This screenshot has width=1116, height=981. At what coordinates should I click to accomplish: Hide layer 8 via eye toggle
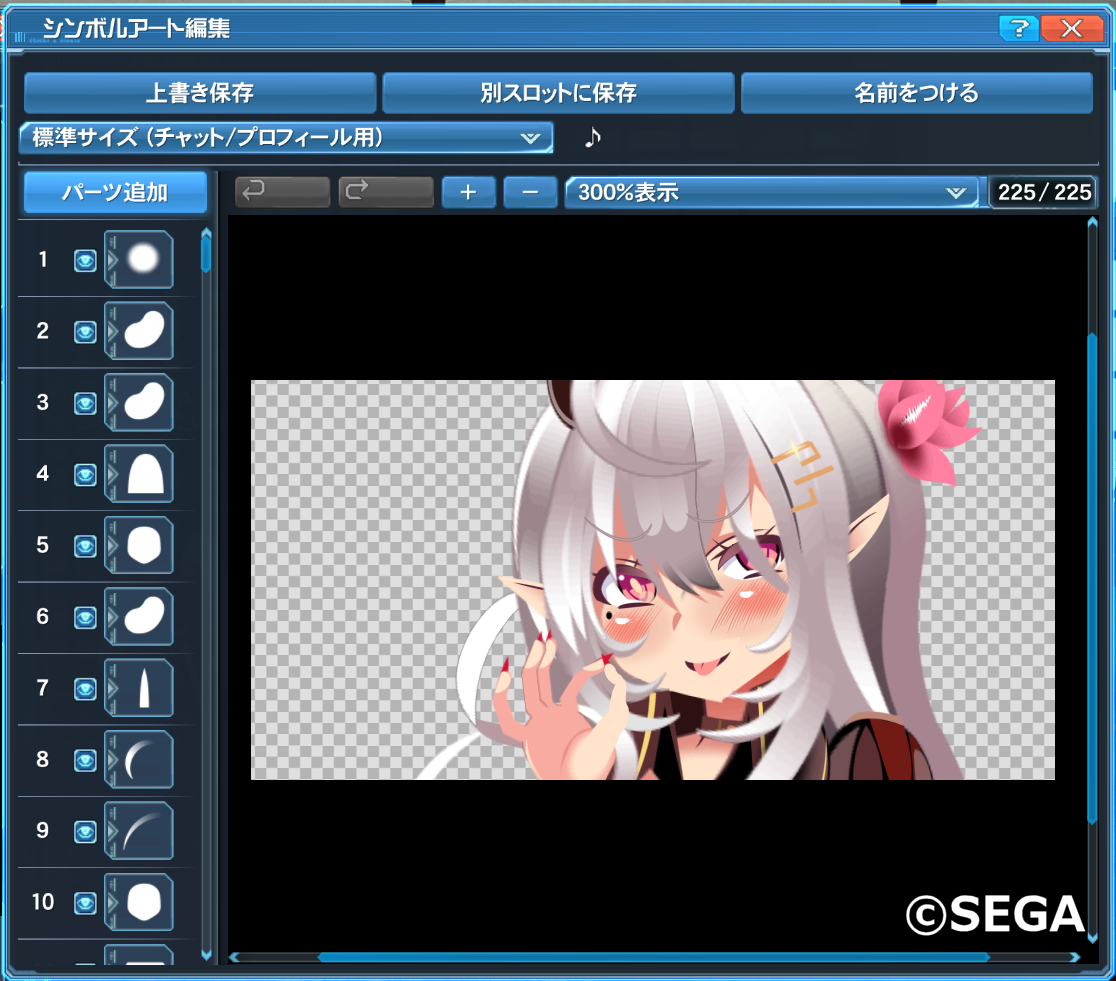pos(85,760)
